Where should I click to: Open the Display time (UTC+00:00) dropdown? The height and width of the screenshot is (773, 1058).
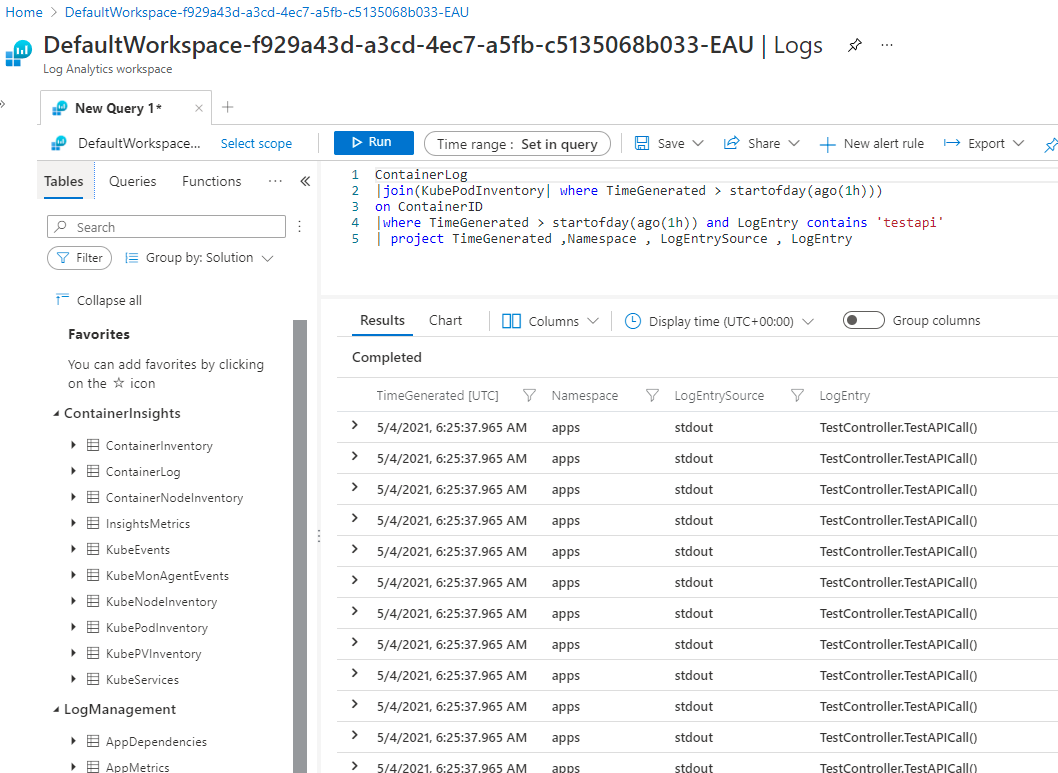719,321
